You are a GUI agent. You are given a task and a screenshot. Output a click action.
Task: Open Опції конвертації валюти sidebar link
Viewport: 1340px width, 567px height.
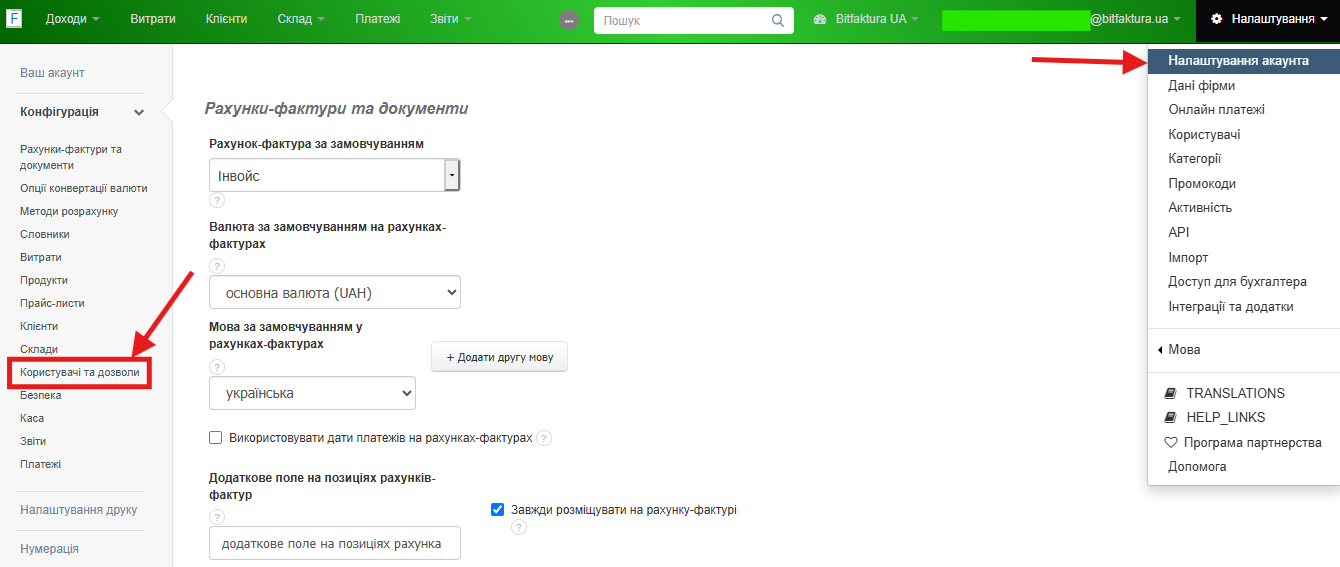click(x=84, y=188)
